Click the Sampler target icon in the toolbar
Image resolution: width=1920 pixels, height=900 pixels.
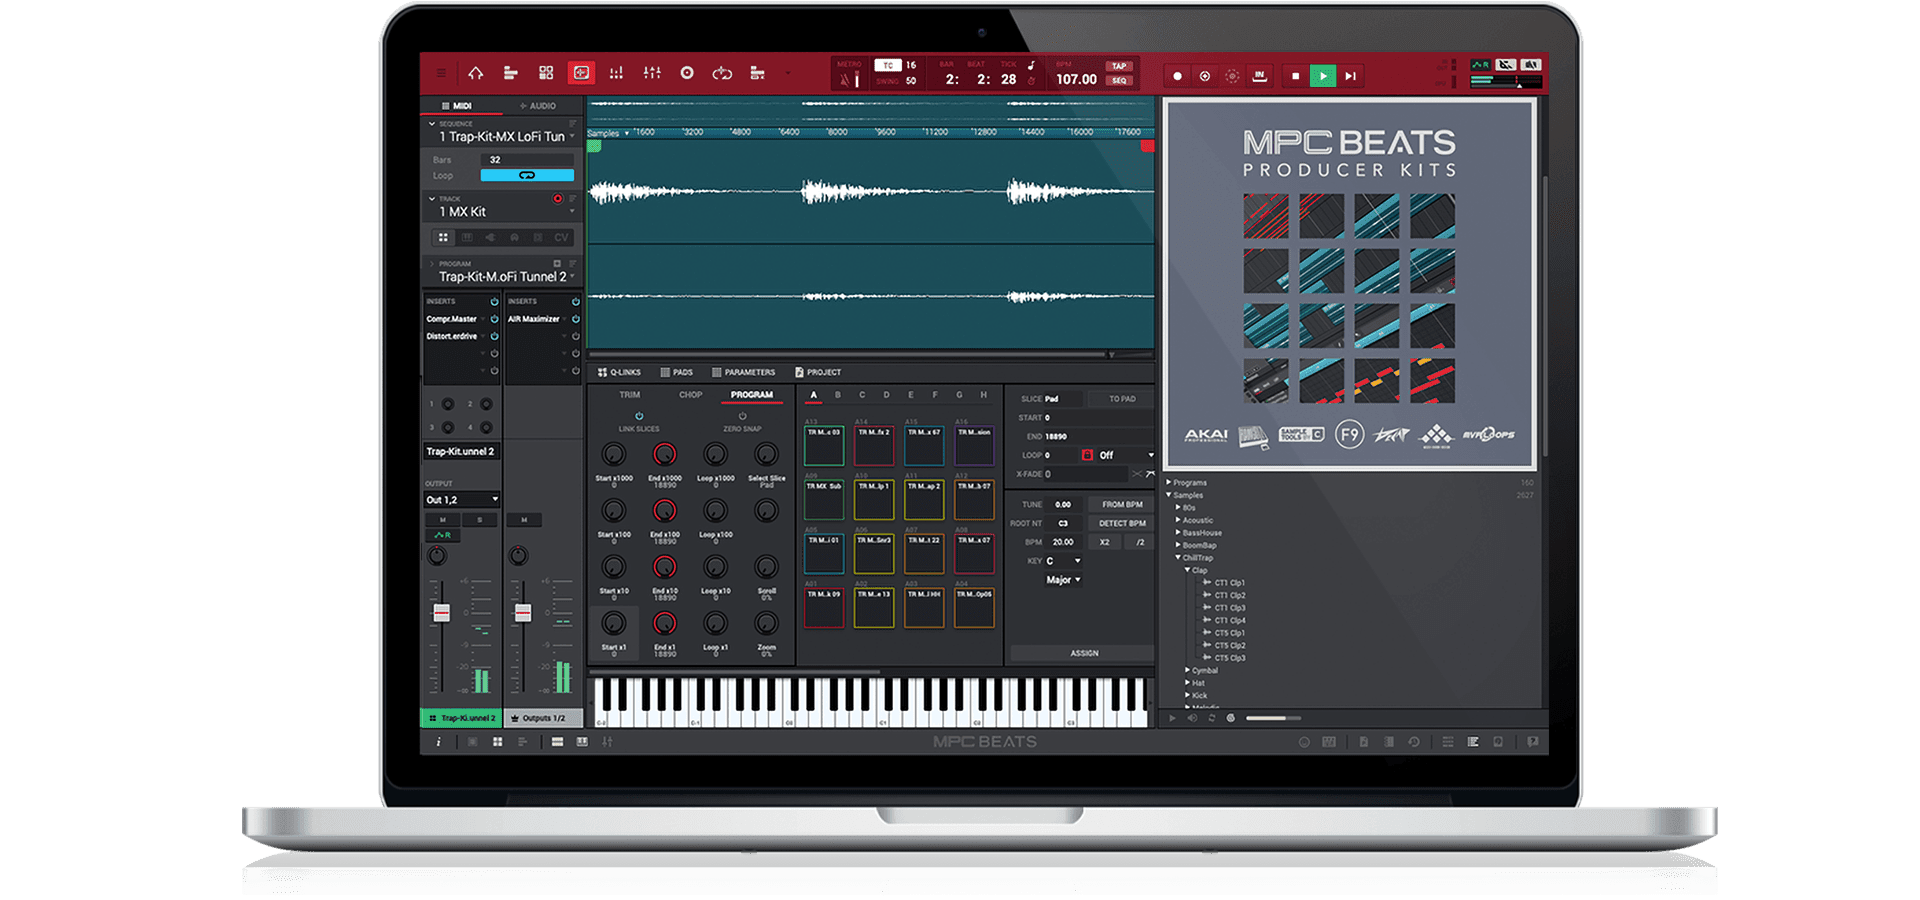tap(688, 72)
